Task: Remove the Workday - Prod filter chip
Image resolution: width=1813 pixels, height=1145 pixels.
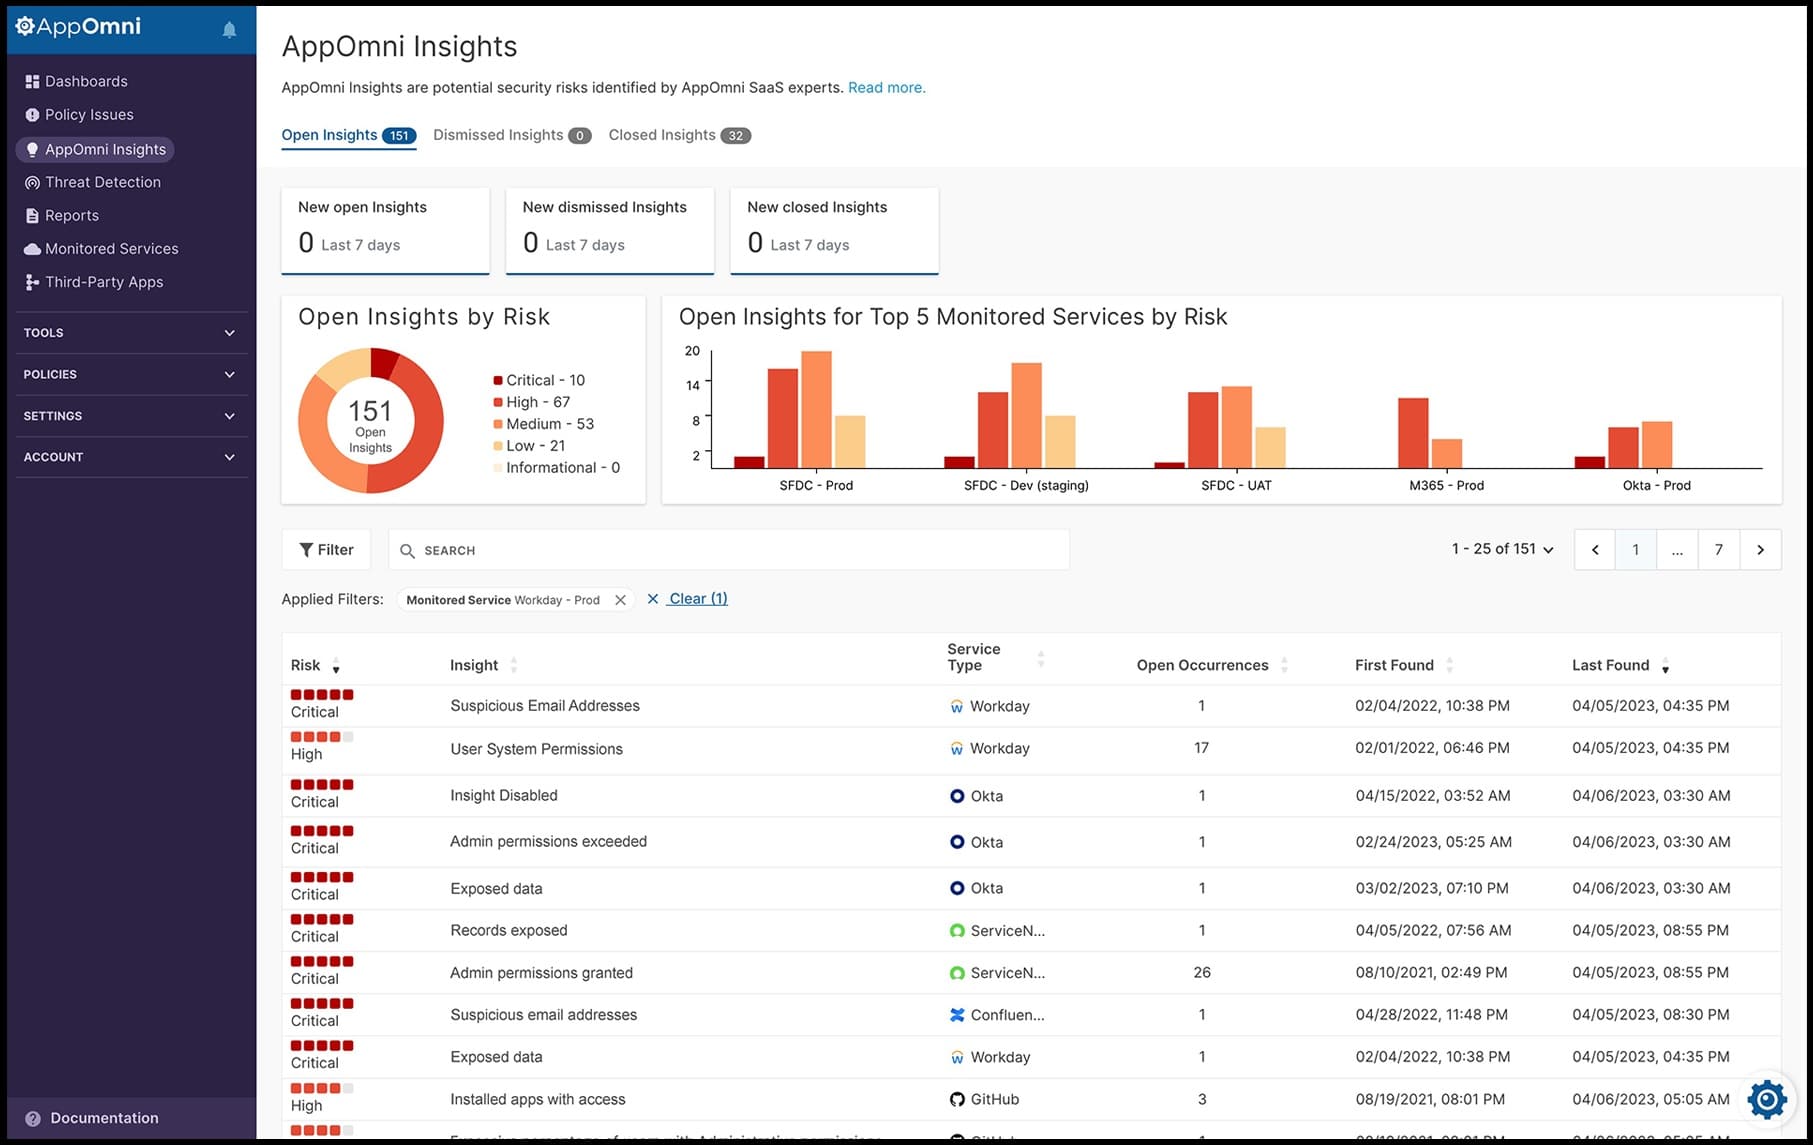Action: [x=620, y=600]
